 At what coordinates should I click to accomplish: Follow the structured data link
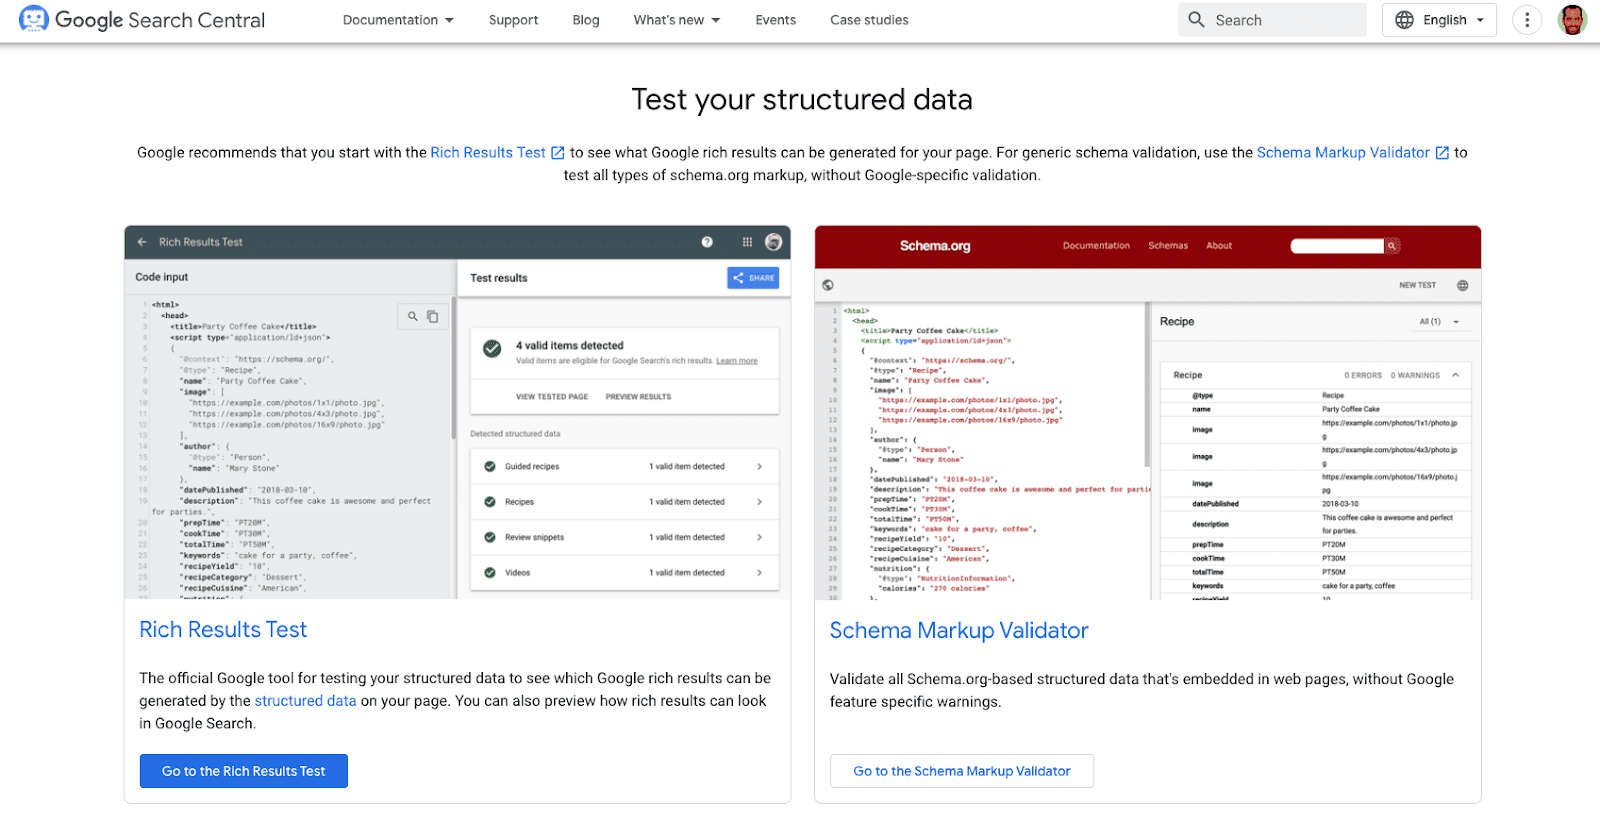click(x=305, y=701)
